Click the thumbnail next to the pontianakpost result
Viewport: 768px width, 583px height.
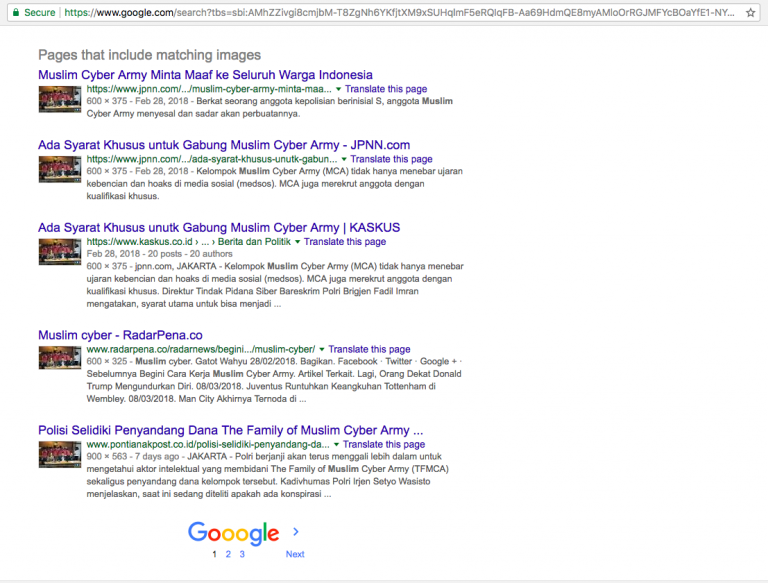tap(60, 455)
